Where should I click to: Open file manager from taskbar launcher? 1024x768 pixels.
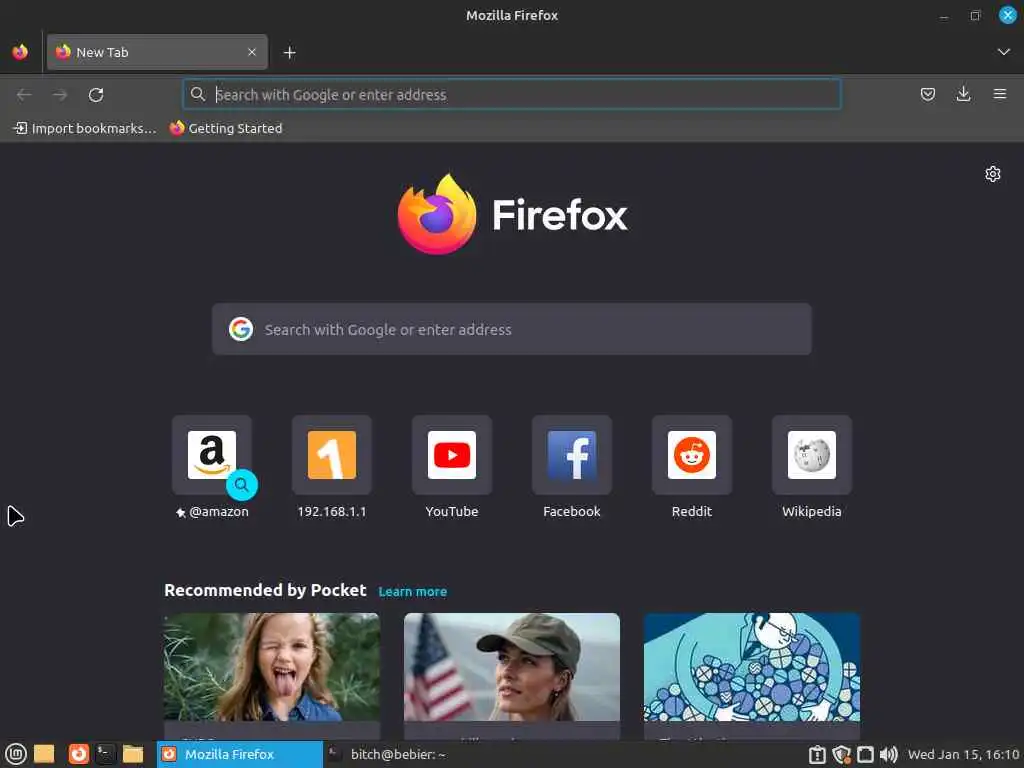click(133, 754)
